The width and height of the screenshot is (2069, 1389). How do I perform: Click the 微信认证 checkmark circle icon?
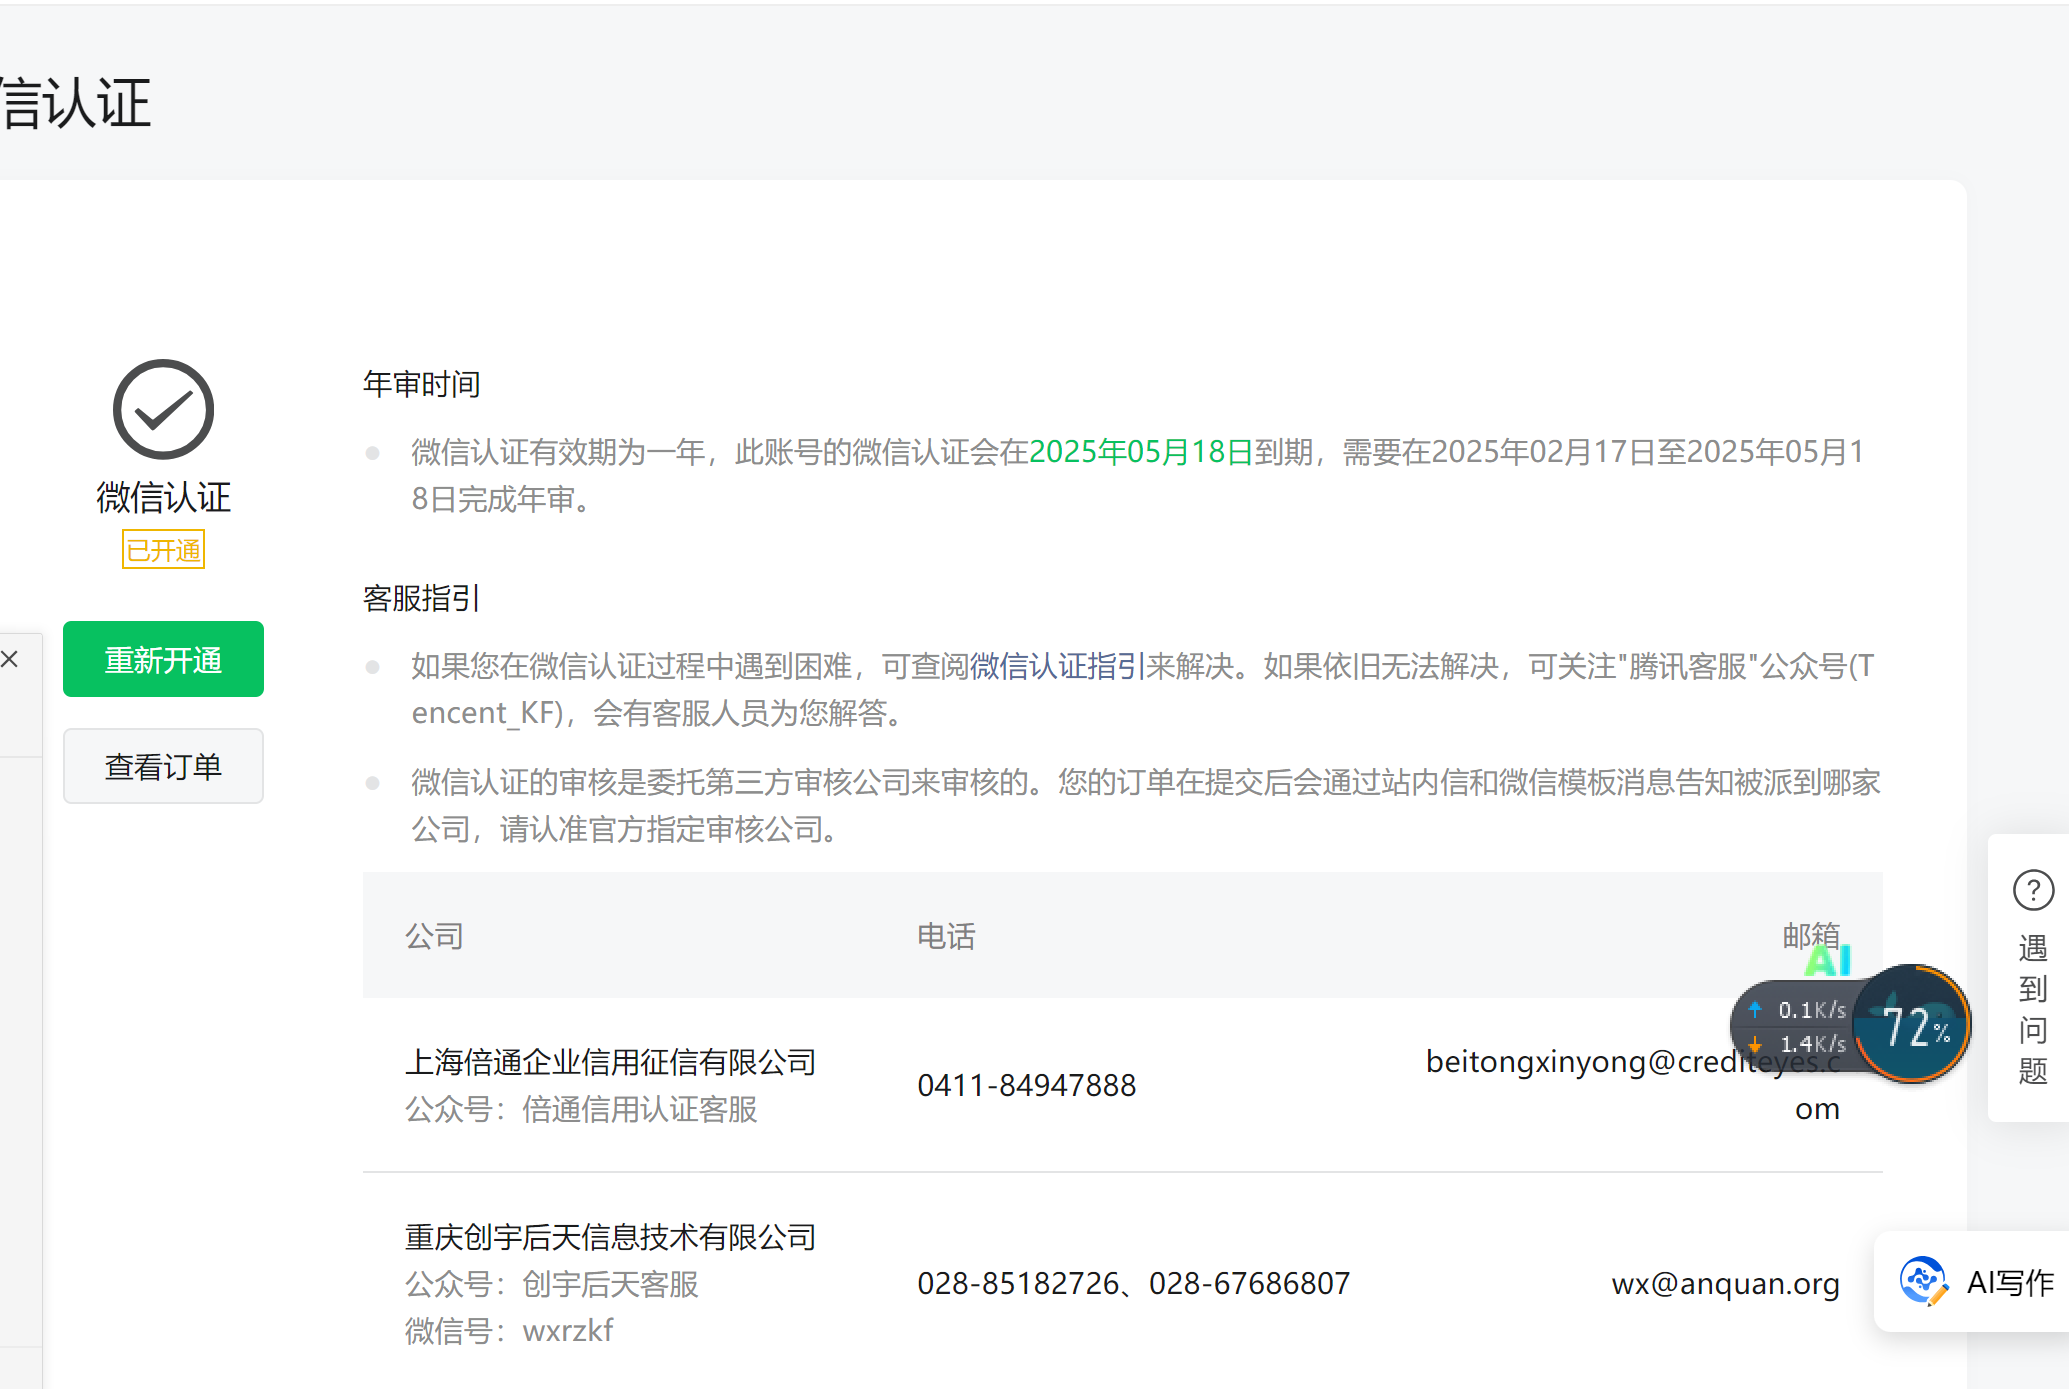click(x=163, y=409)
